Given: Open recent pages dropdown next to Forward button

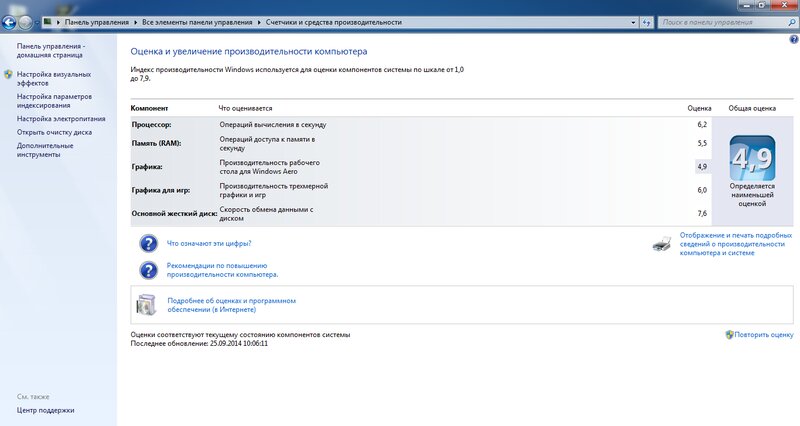Looking at the screenshot, I should click(x=37, y=23).
